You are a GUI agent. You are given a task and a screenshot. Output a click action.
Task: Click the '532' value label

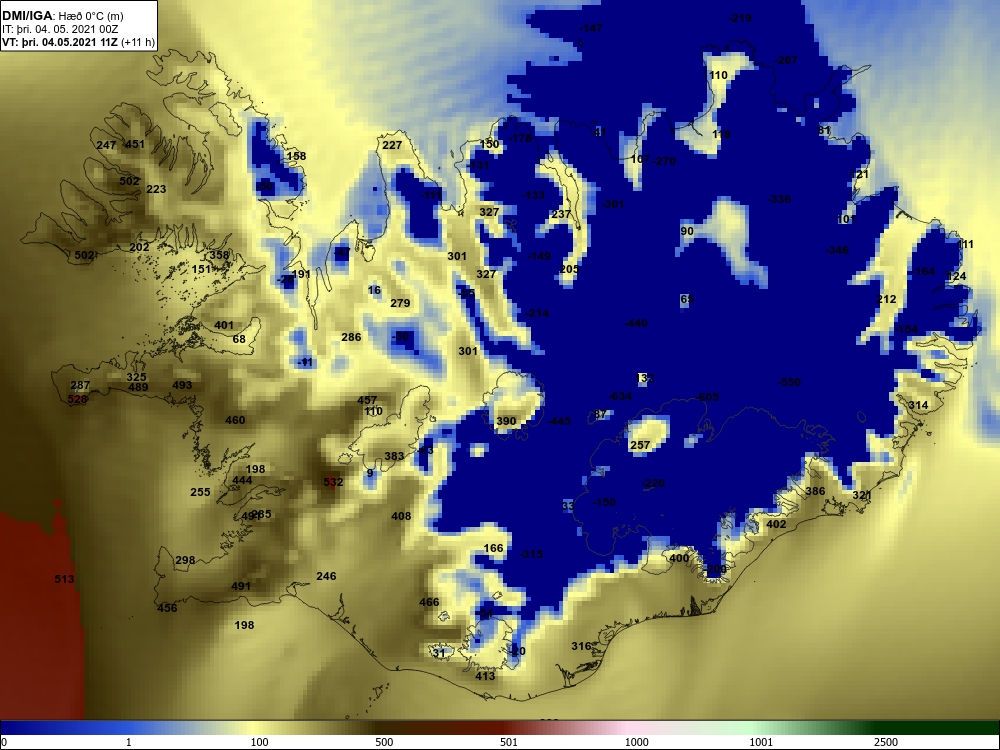coord(334,482)
